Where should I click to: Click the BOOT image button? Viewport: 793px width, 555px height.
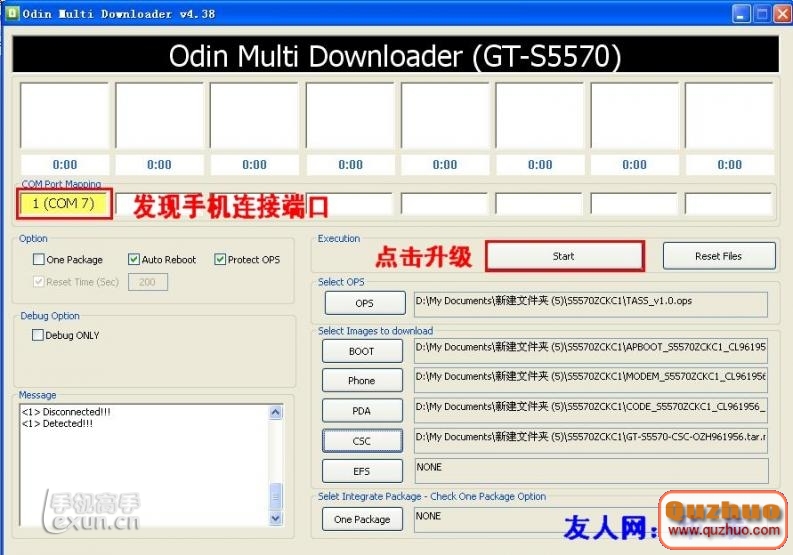click(362, 351)
